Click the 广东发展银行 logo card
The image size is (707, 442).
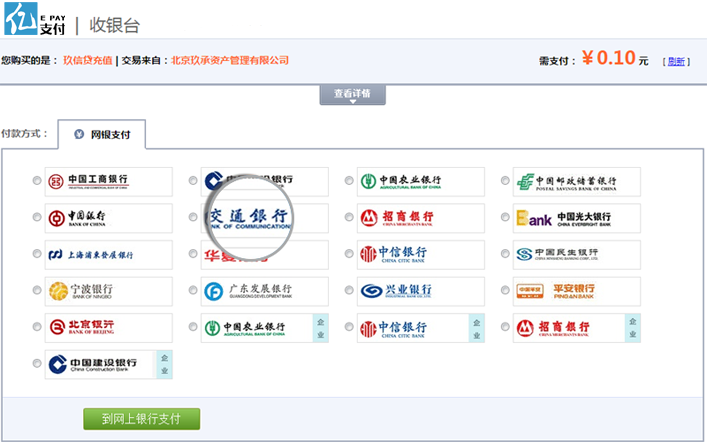[265, 291]
